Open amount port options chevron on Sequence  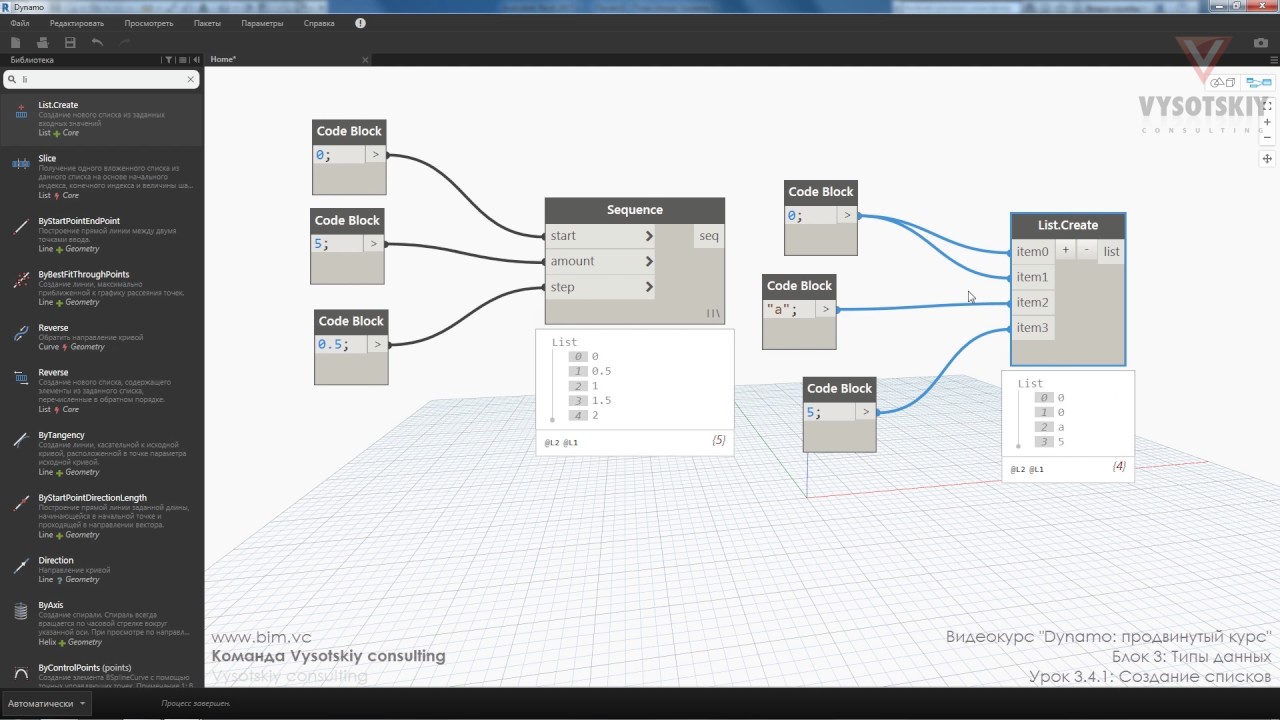[649, 261]
